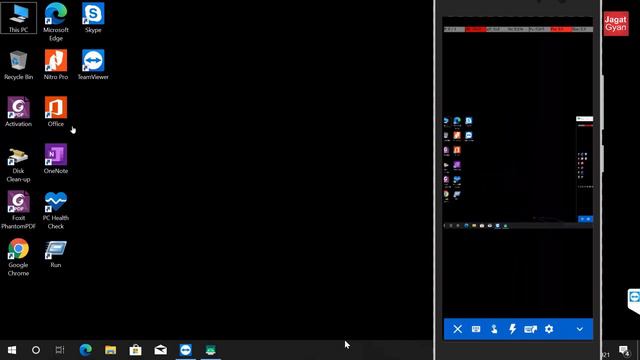Select the PC Health Check shortcut
The height and width of the screenshot is (360, 640).
coord(56,210)
